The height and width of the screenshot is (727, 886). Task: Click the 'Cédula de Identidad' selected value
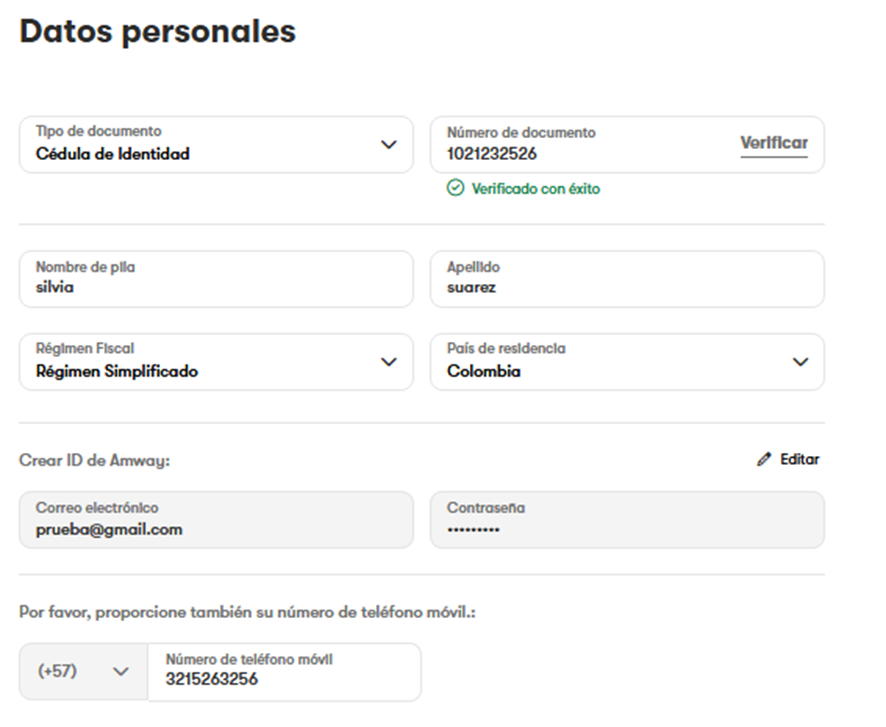pos(113,155)
